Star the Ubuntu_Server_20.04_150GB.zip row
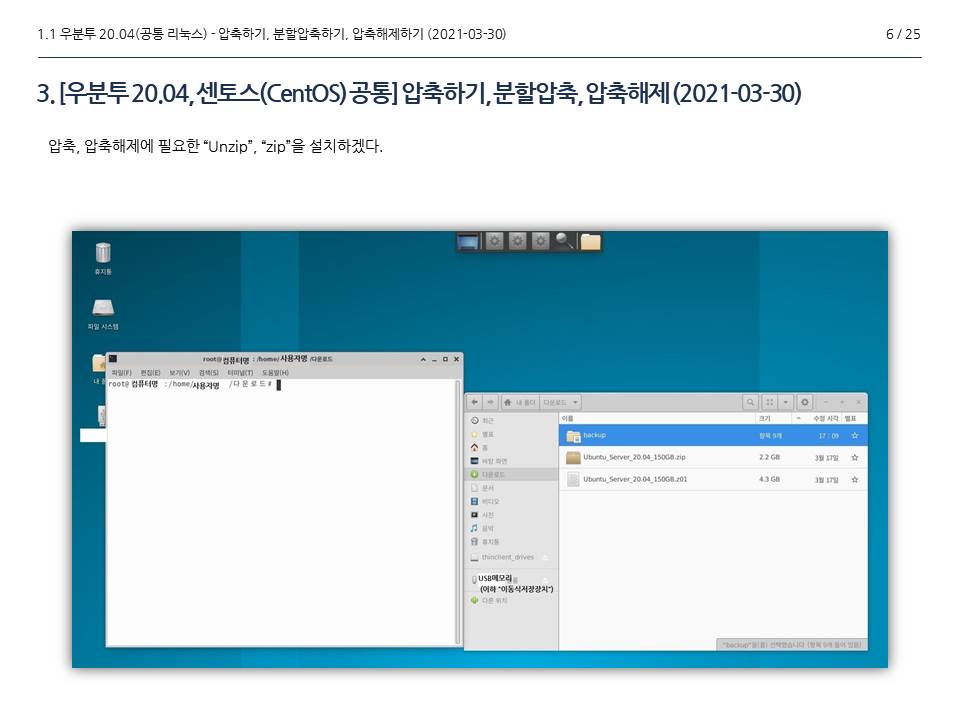The width and height of the screenshot is (960, 720). (855, 457)
